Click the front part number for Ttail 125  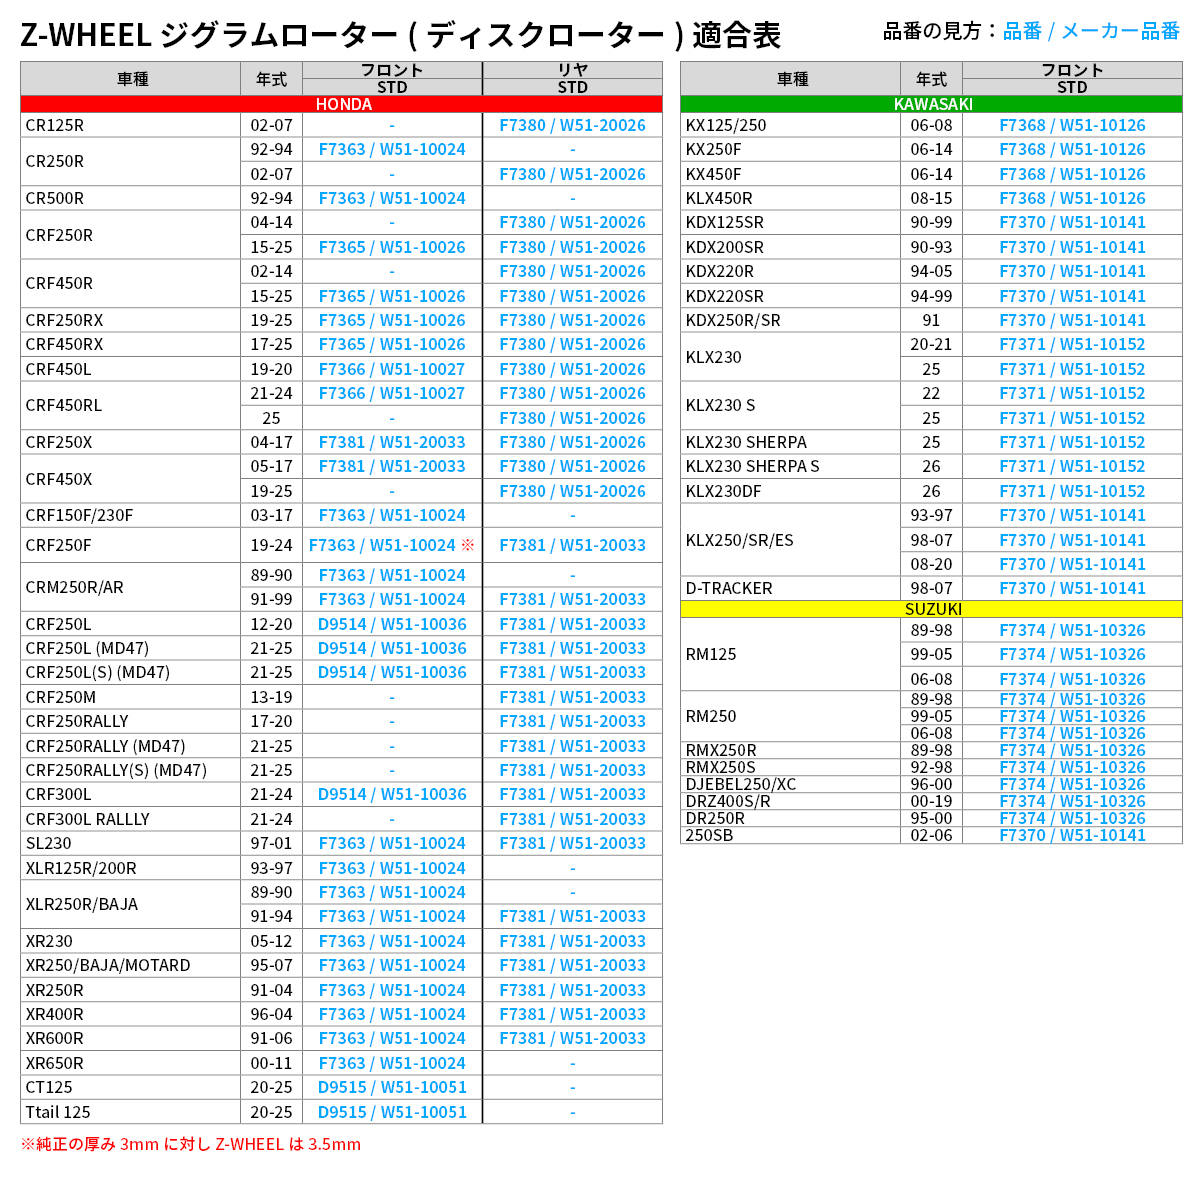tap(392, 1112)
